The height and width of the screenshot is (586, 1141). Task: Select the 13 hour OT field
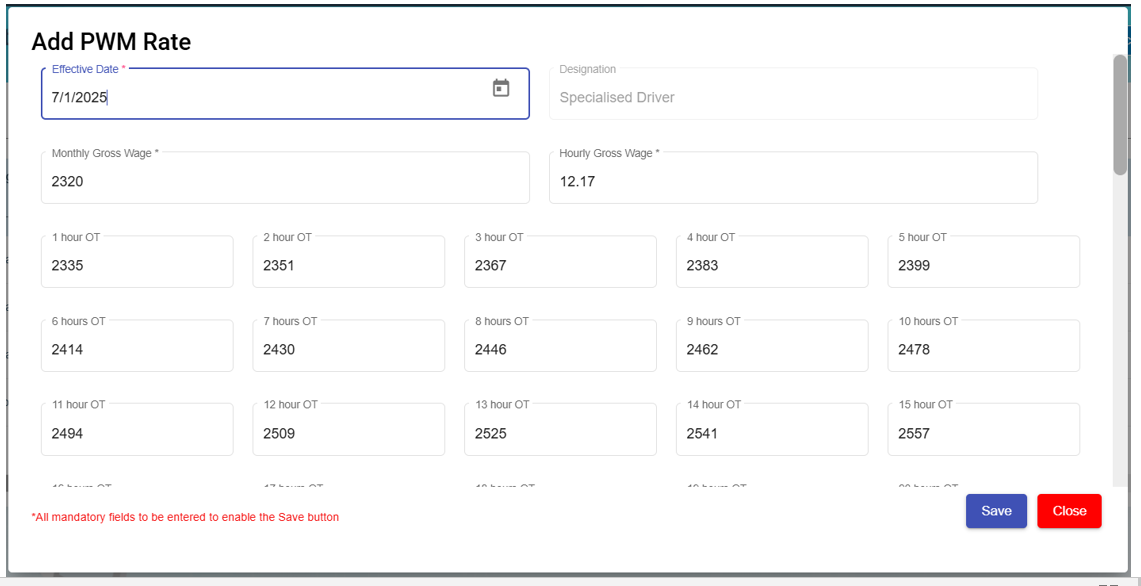(560, 433)
